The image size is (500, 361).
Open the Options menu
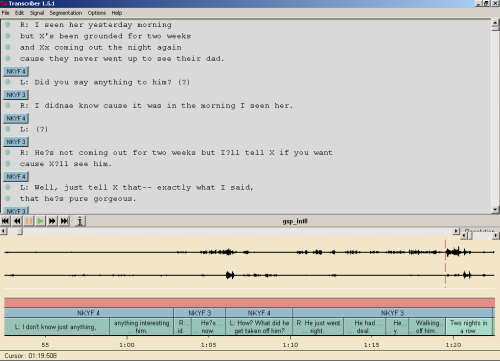coord(97,13)
